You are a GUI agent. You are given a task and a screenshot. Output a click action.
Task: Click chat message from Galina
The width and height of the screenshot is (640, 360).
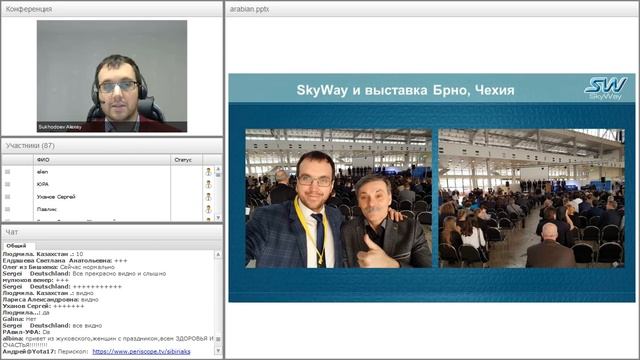[19, 319]
